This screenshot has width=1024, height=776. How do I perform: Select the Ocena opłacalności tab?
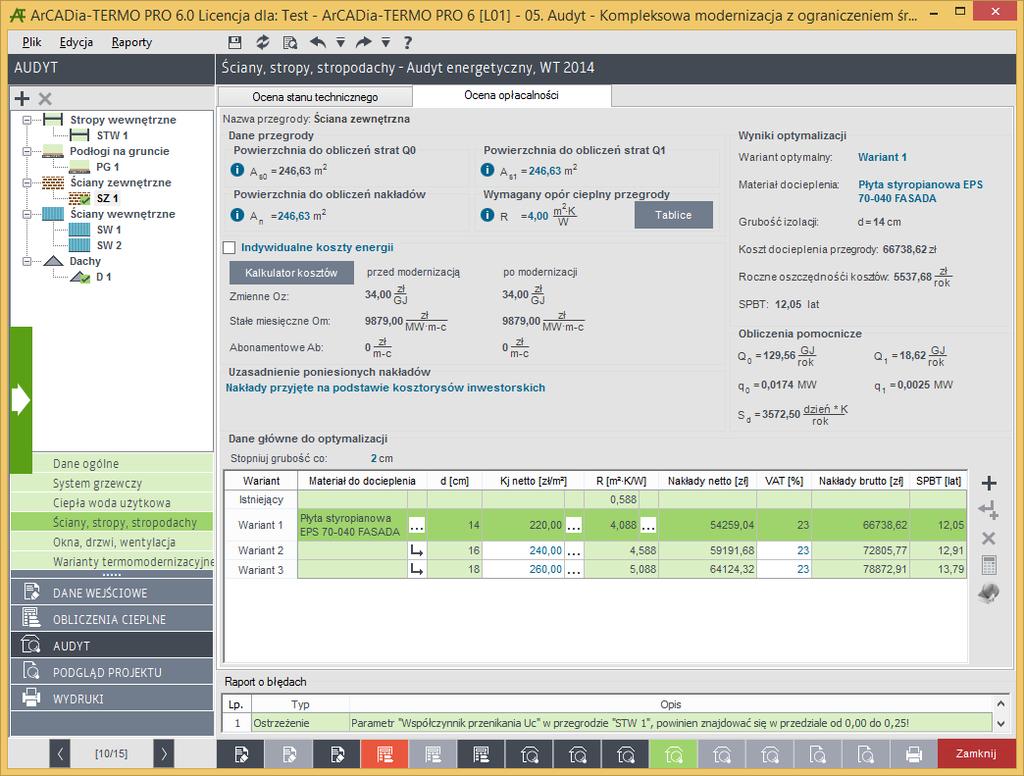(511, 95)
